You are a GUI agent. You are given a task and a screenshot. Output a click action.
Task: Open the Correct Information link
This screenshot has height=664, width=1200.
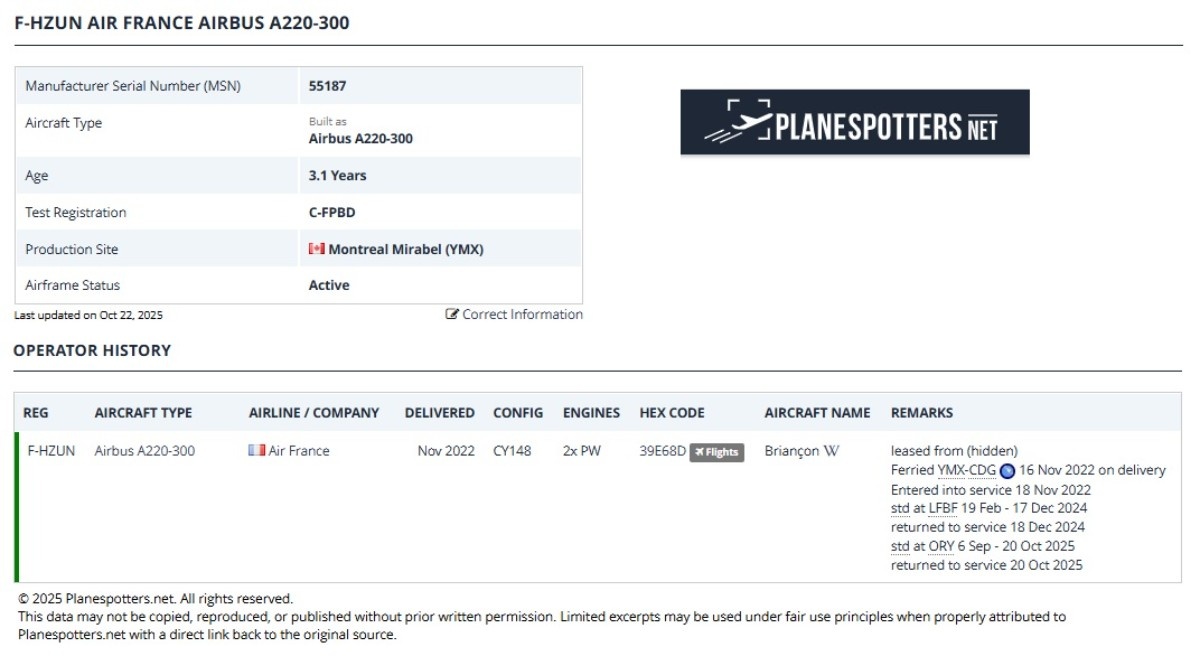pyautogui.click(x=522, y=314)
